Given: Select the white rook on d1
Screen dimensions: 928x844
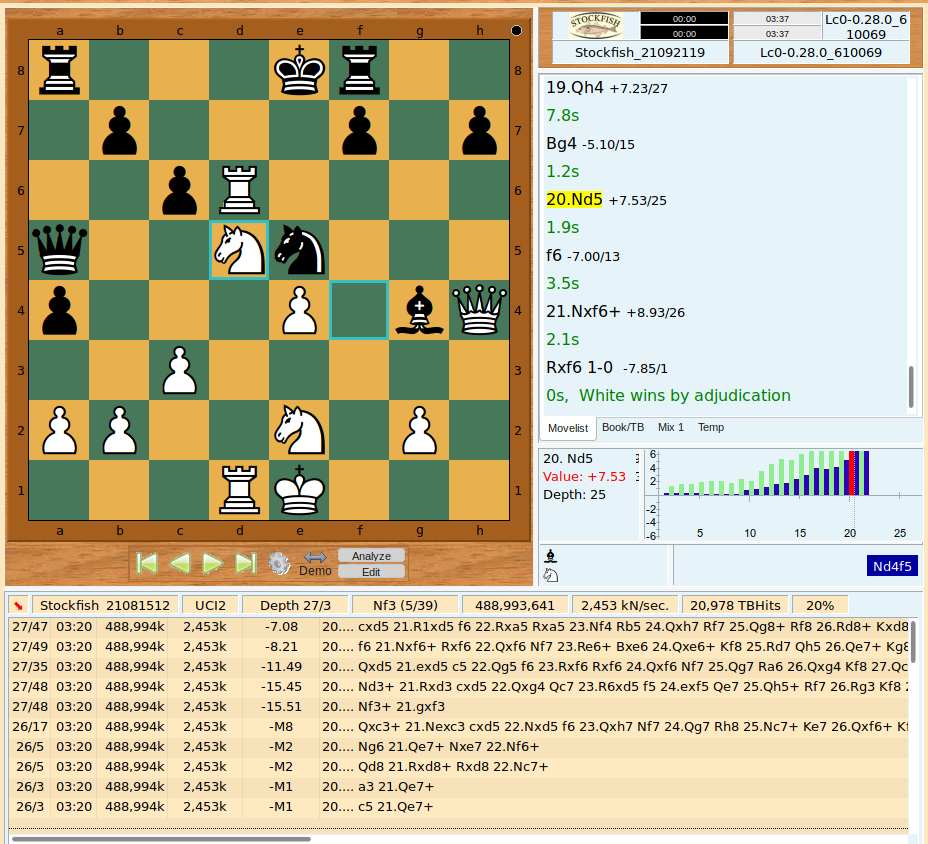Looking at the screenshot, I should [x=239, y=490].
